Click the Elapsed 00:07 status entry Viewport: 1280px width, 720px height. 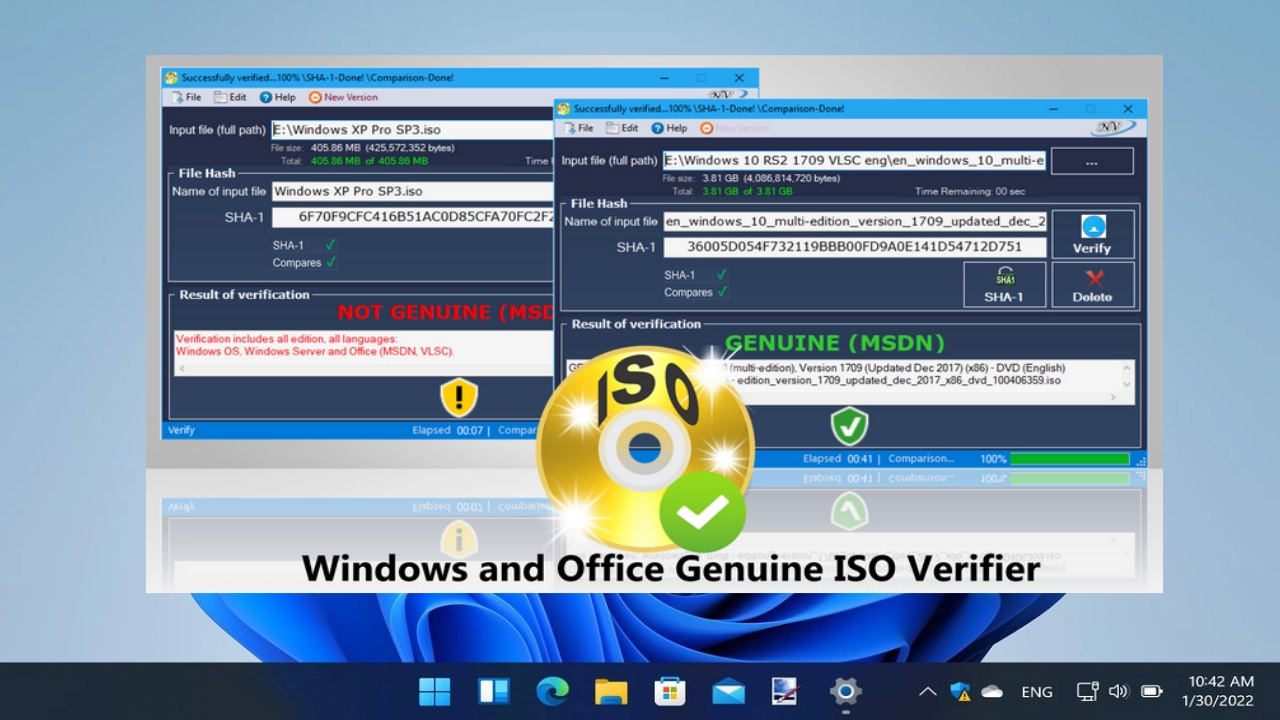[x=447, y=430]
